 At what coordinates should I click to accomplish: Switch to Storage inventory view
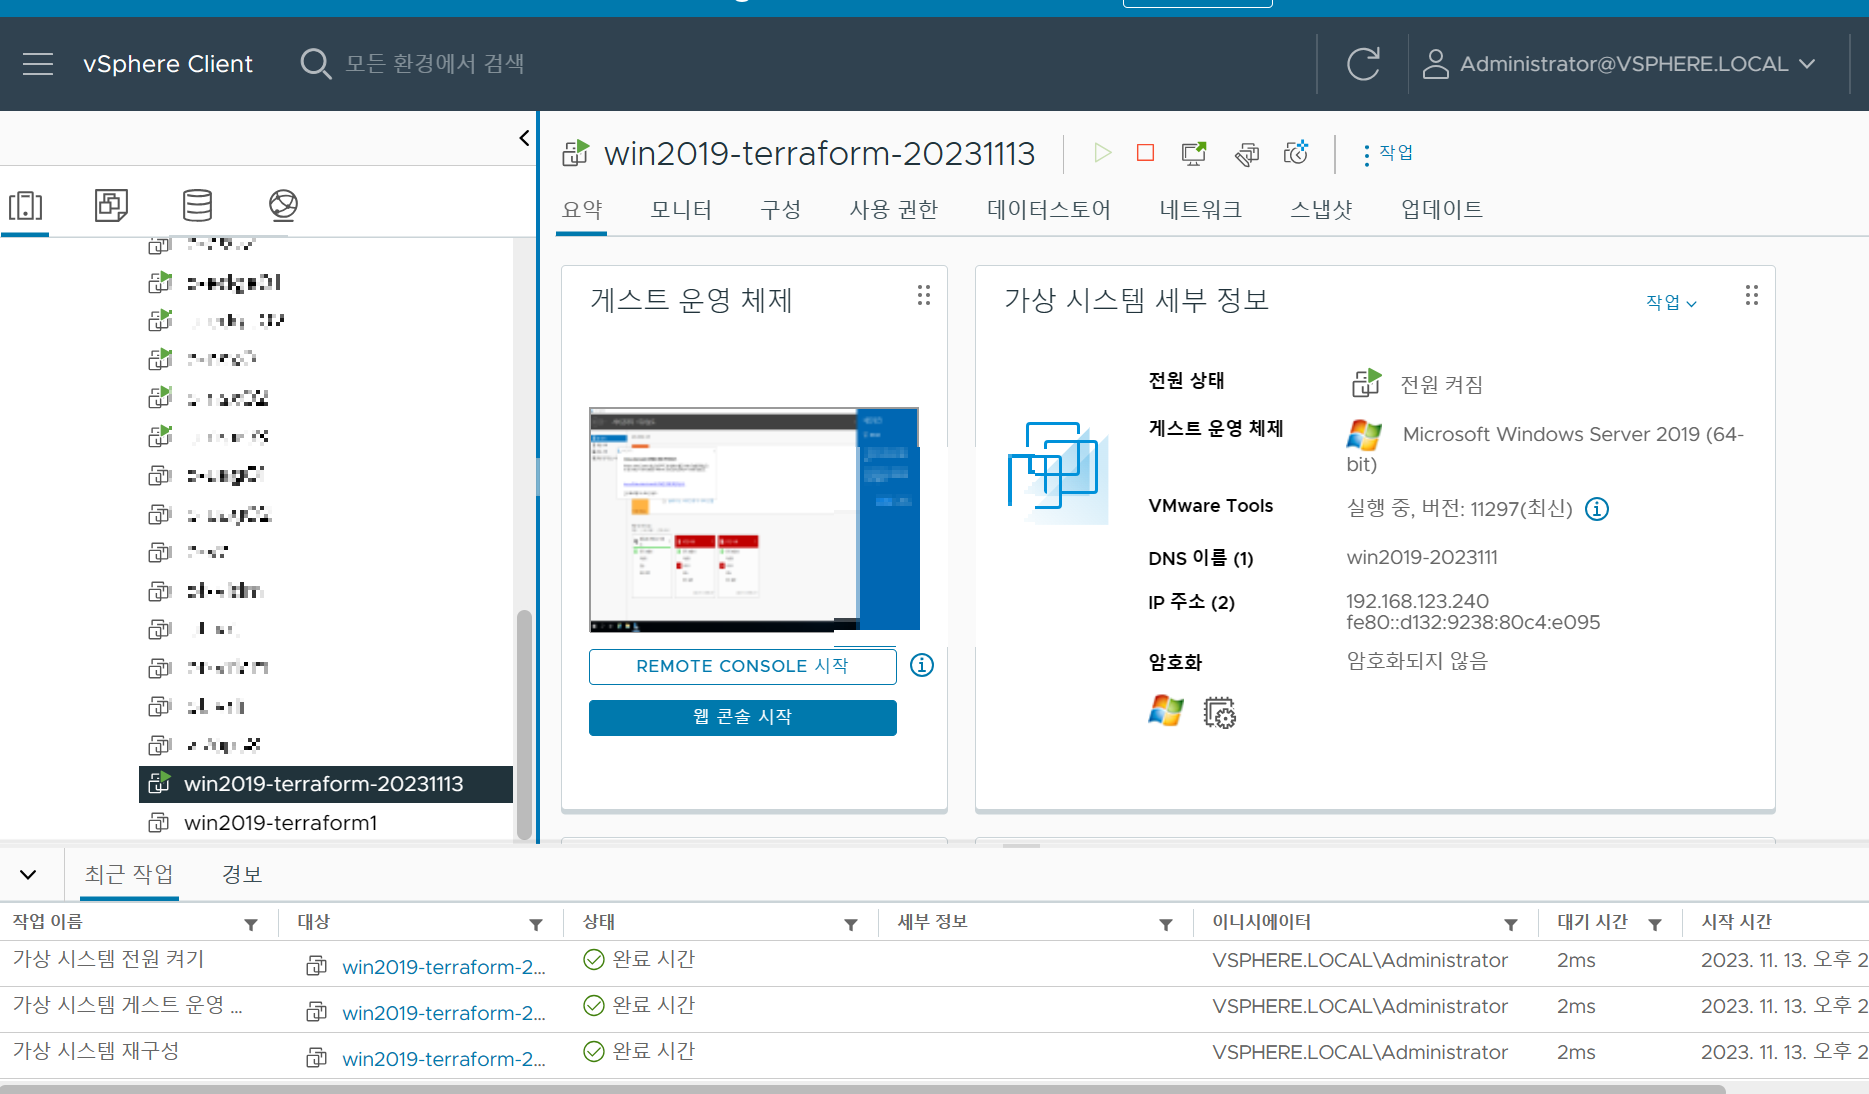pos(197,205)
